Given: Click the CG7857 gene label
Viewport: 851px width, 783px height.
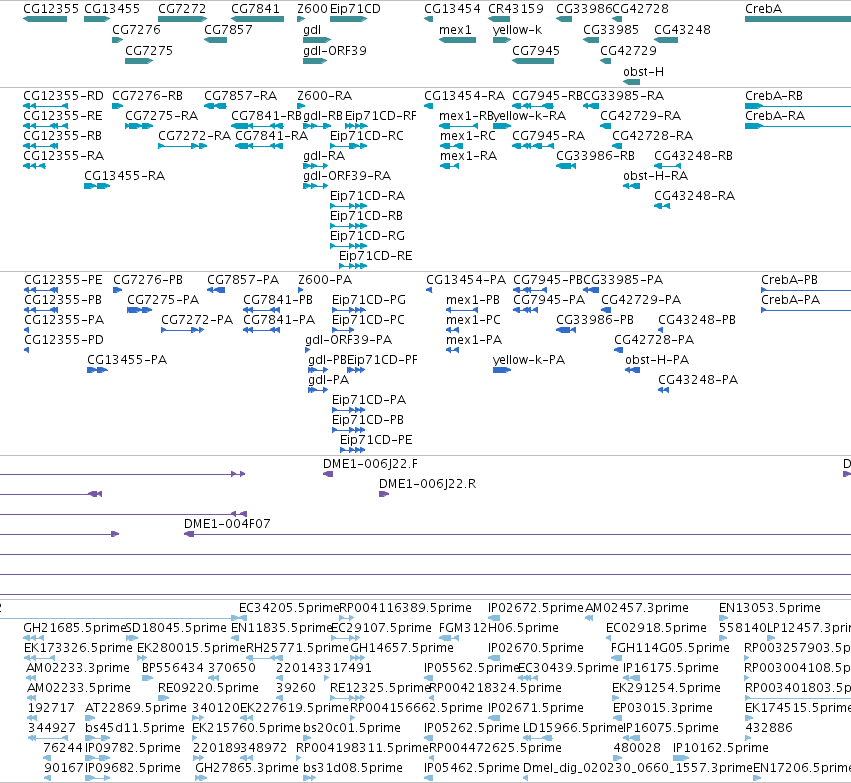Looking at the screenshot, I should 228,30.
